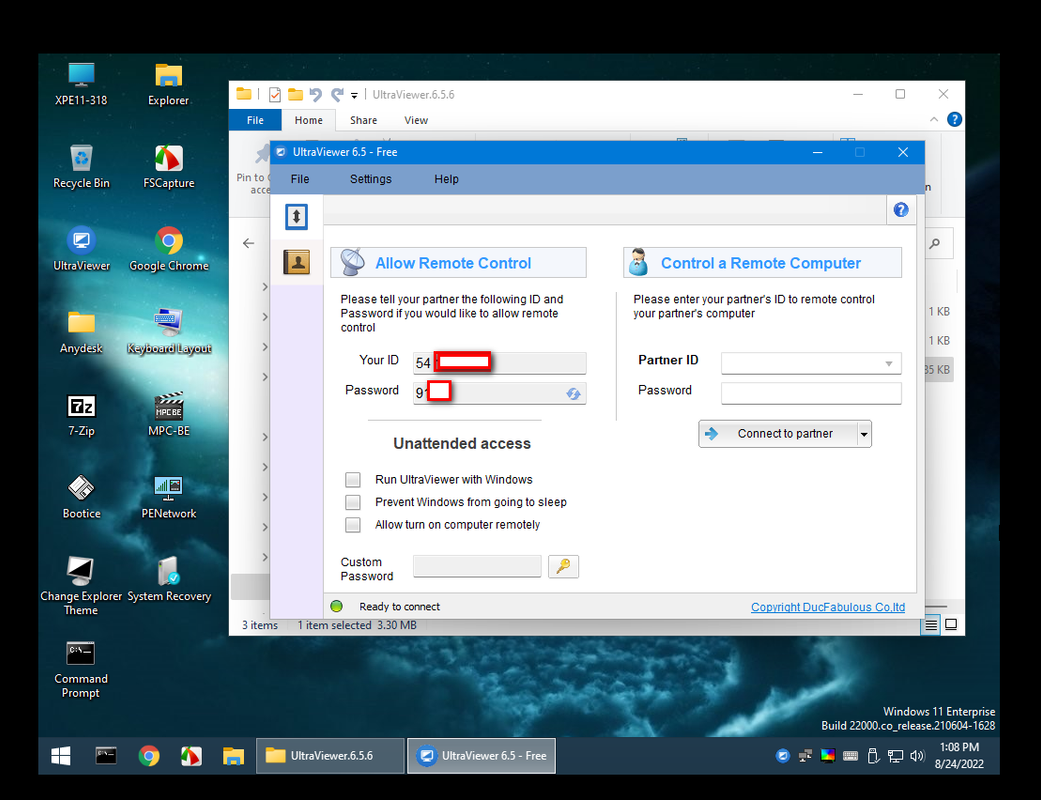Click the Explorer window help icon

pos(954,120)
